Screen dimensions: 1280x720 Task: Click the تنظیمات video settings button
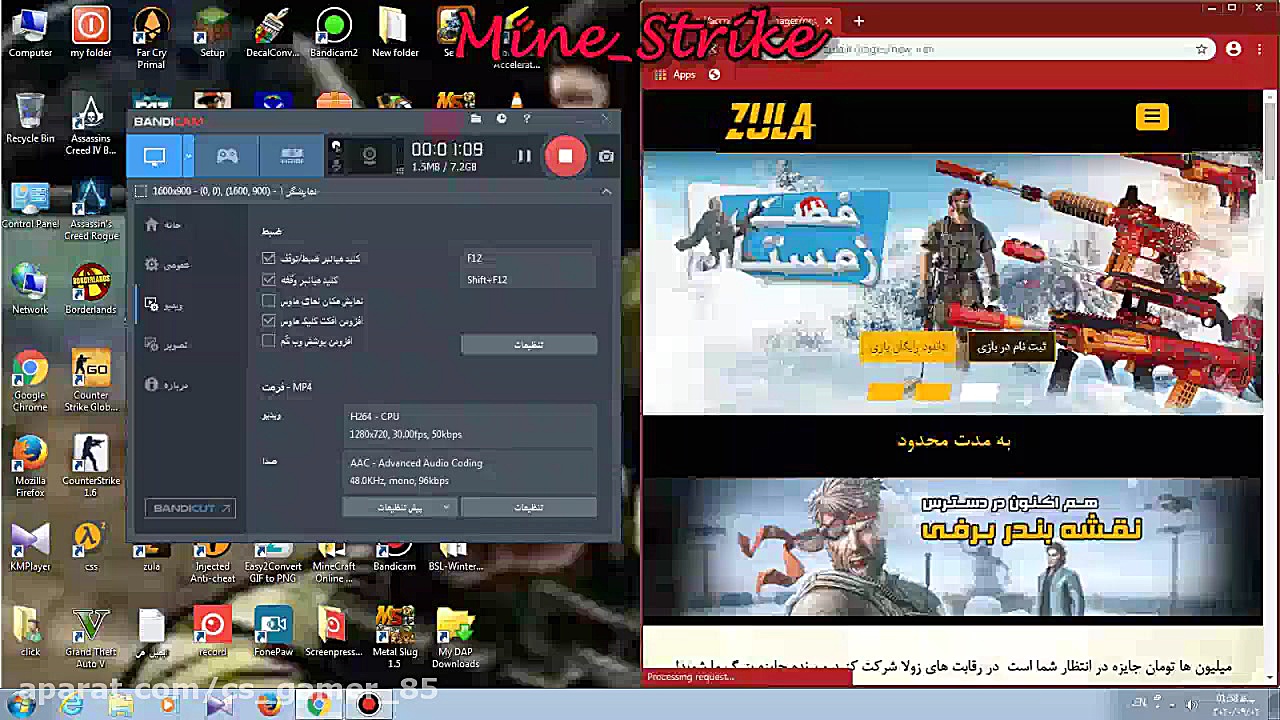click(x=528, y=507)
